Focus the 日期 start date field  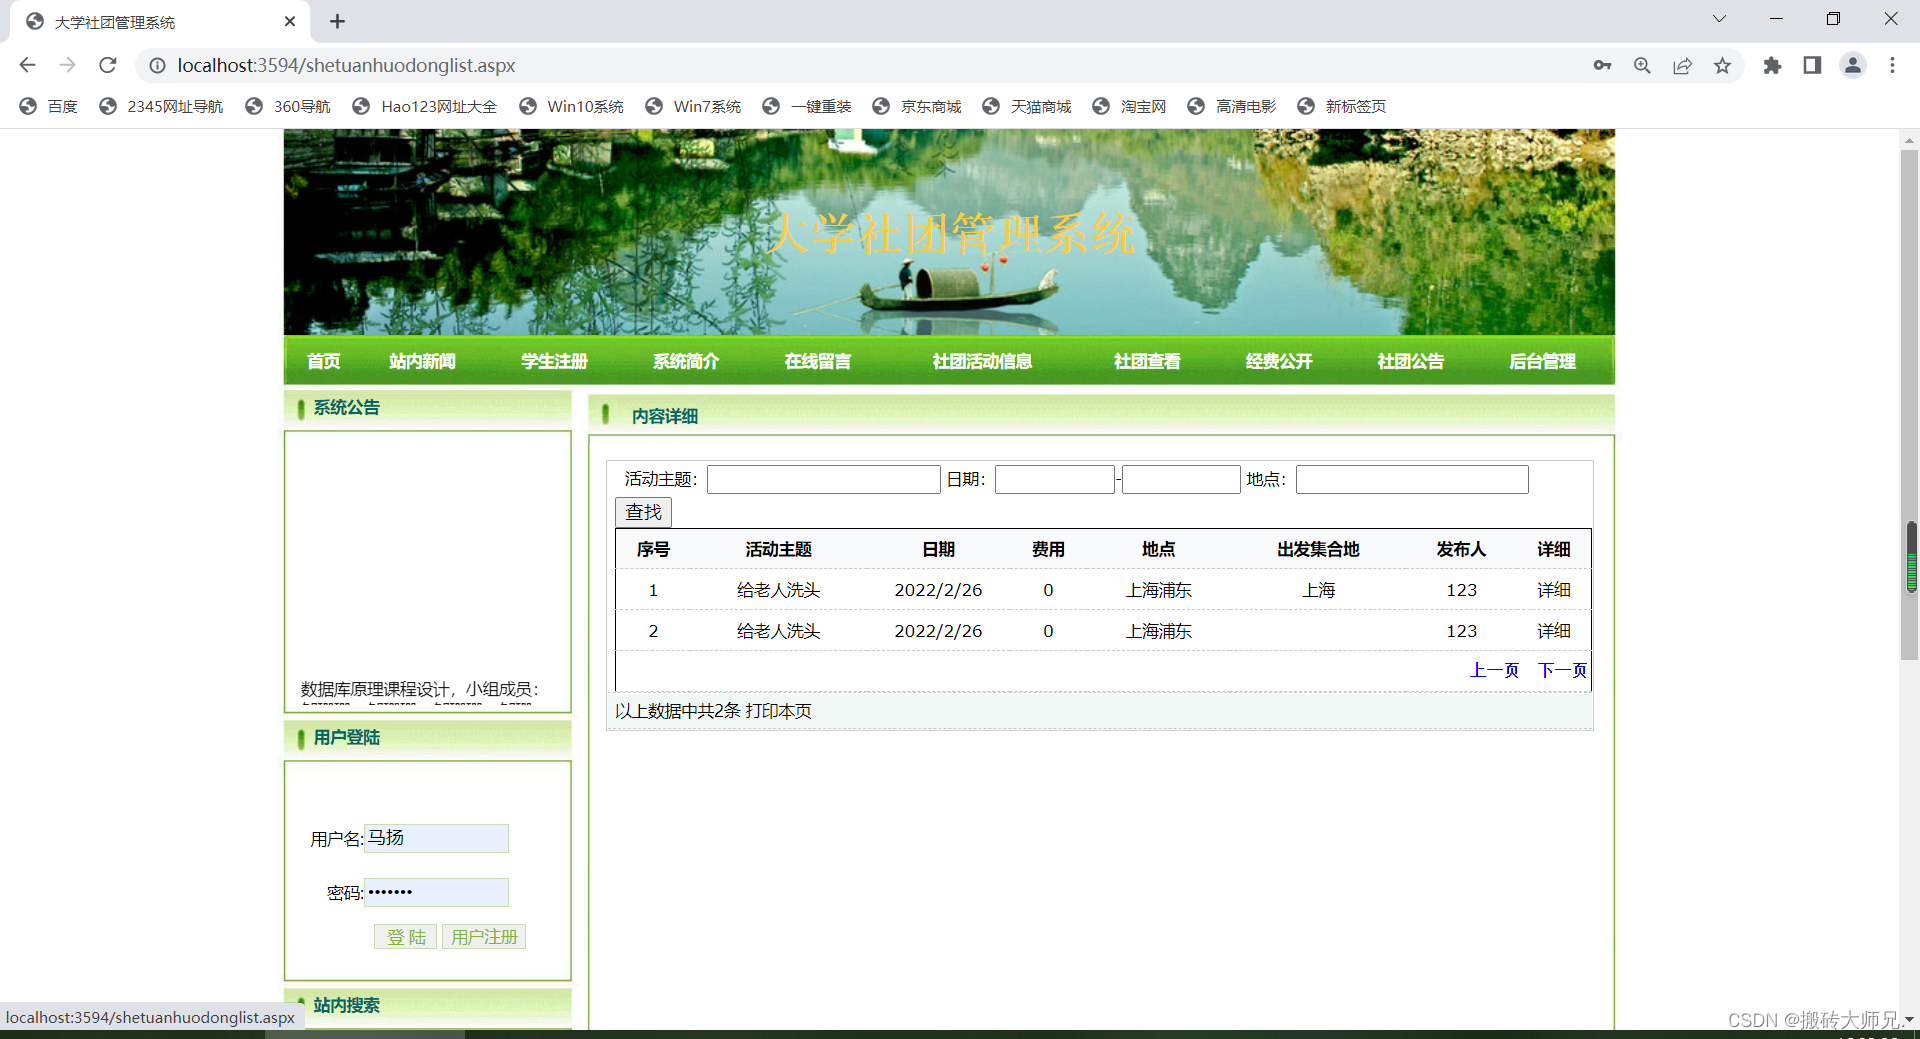(1054, 480)
